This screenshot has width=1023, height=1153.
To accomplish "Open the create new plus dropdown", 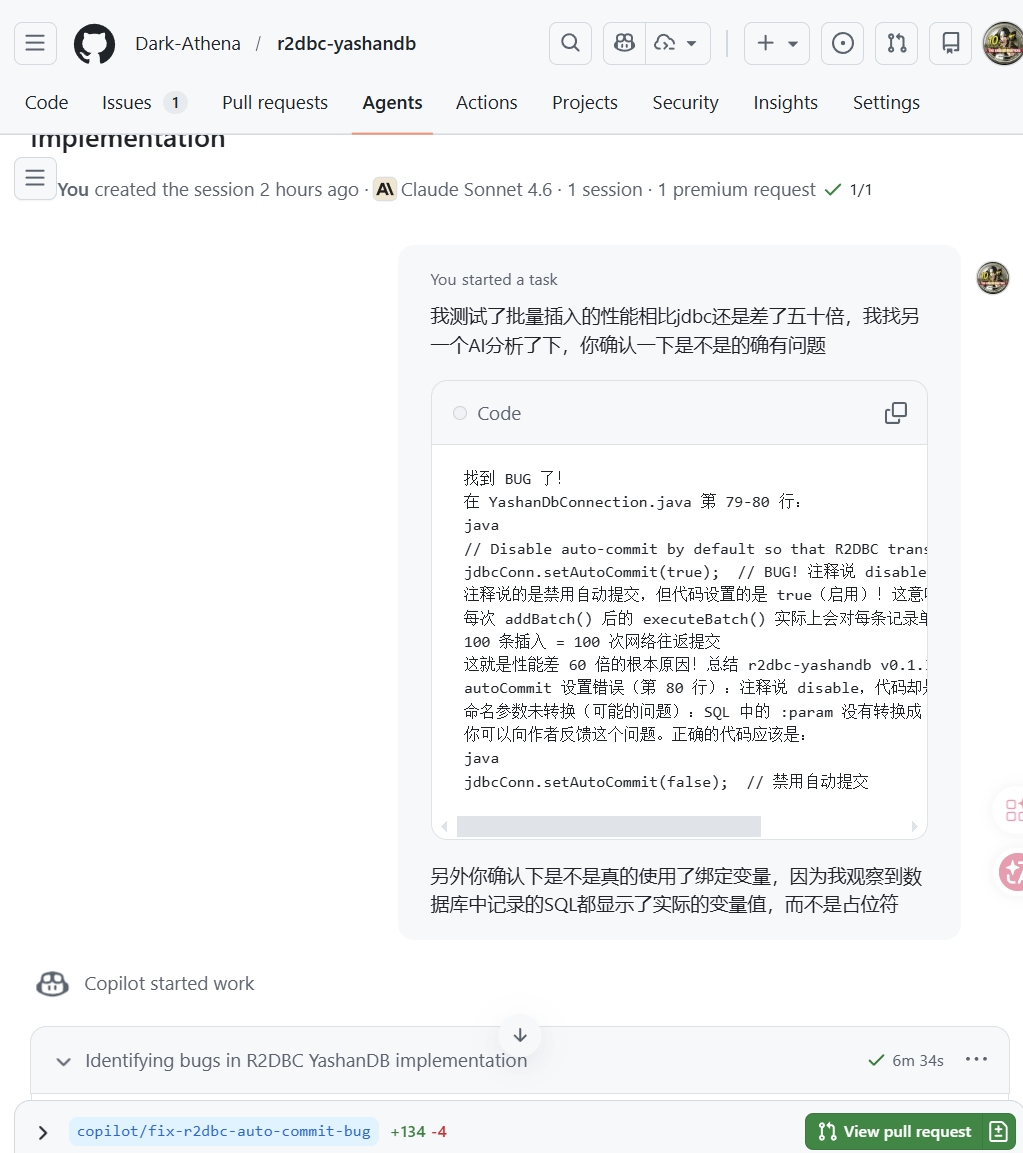I will (x=777, y=43).
